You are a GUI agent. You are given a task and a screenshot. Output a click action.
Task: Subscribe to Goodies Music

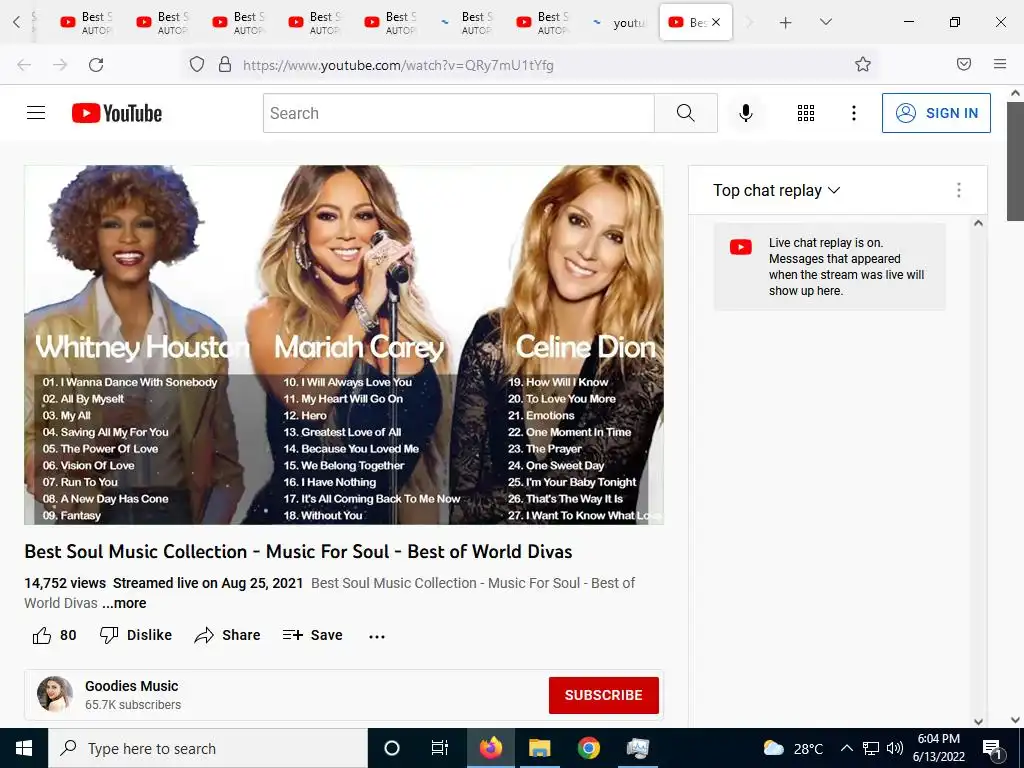[603, 695]
